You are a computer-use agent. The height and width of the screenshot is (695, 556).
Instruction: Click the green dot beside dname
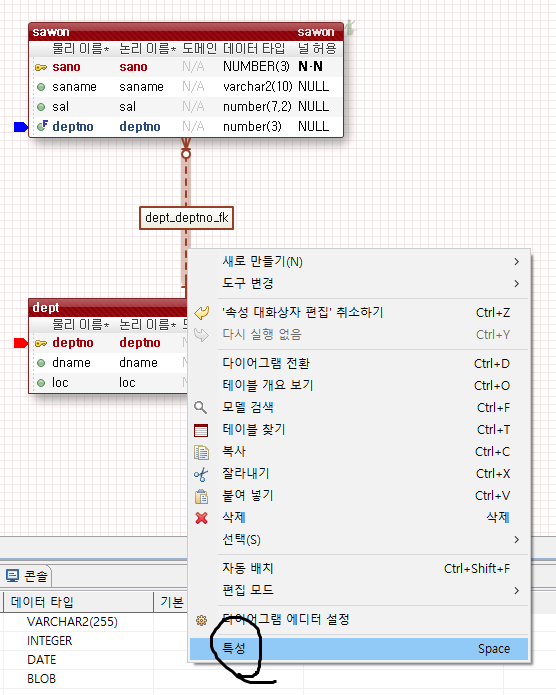pos(41,363)
